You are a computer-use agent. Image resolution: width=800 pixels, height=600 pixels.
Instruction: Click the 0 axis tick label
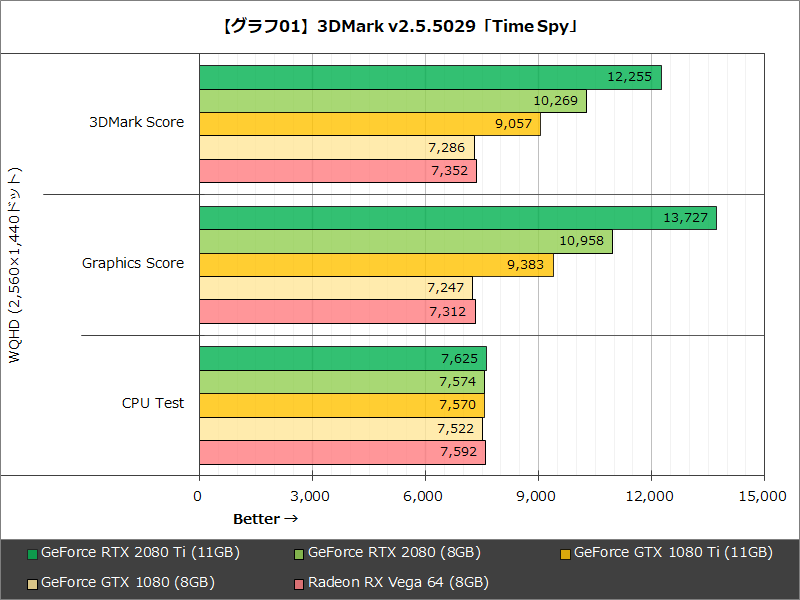(198, 495)
